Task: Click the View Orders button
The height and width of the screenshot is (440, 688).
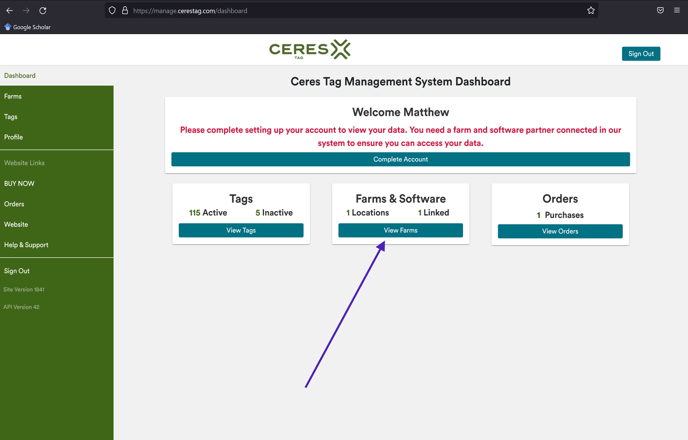Action: [560, 231]
